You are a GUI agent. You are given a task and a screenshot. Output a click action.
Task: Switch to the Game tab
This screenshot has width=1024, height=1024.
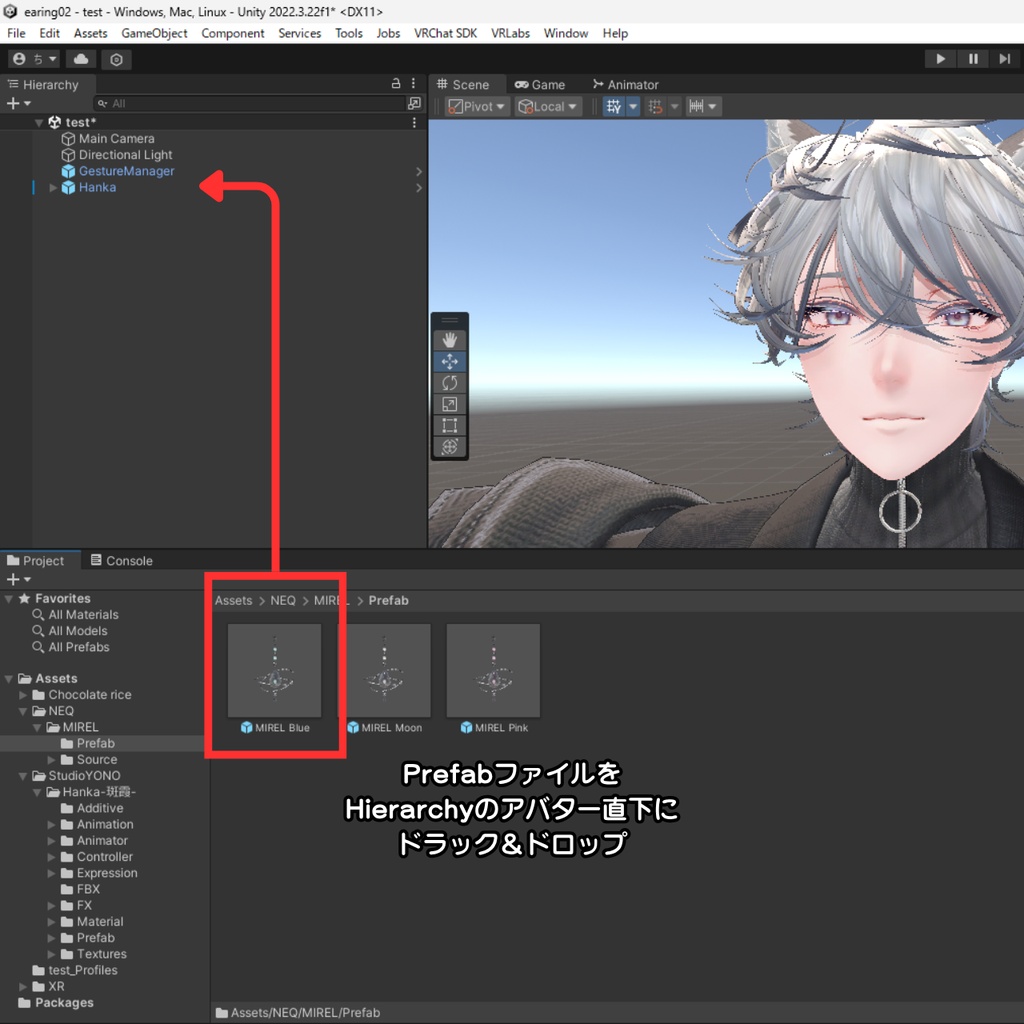pos(540,84)
